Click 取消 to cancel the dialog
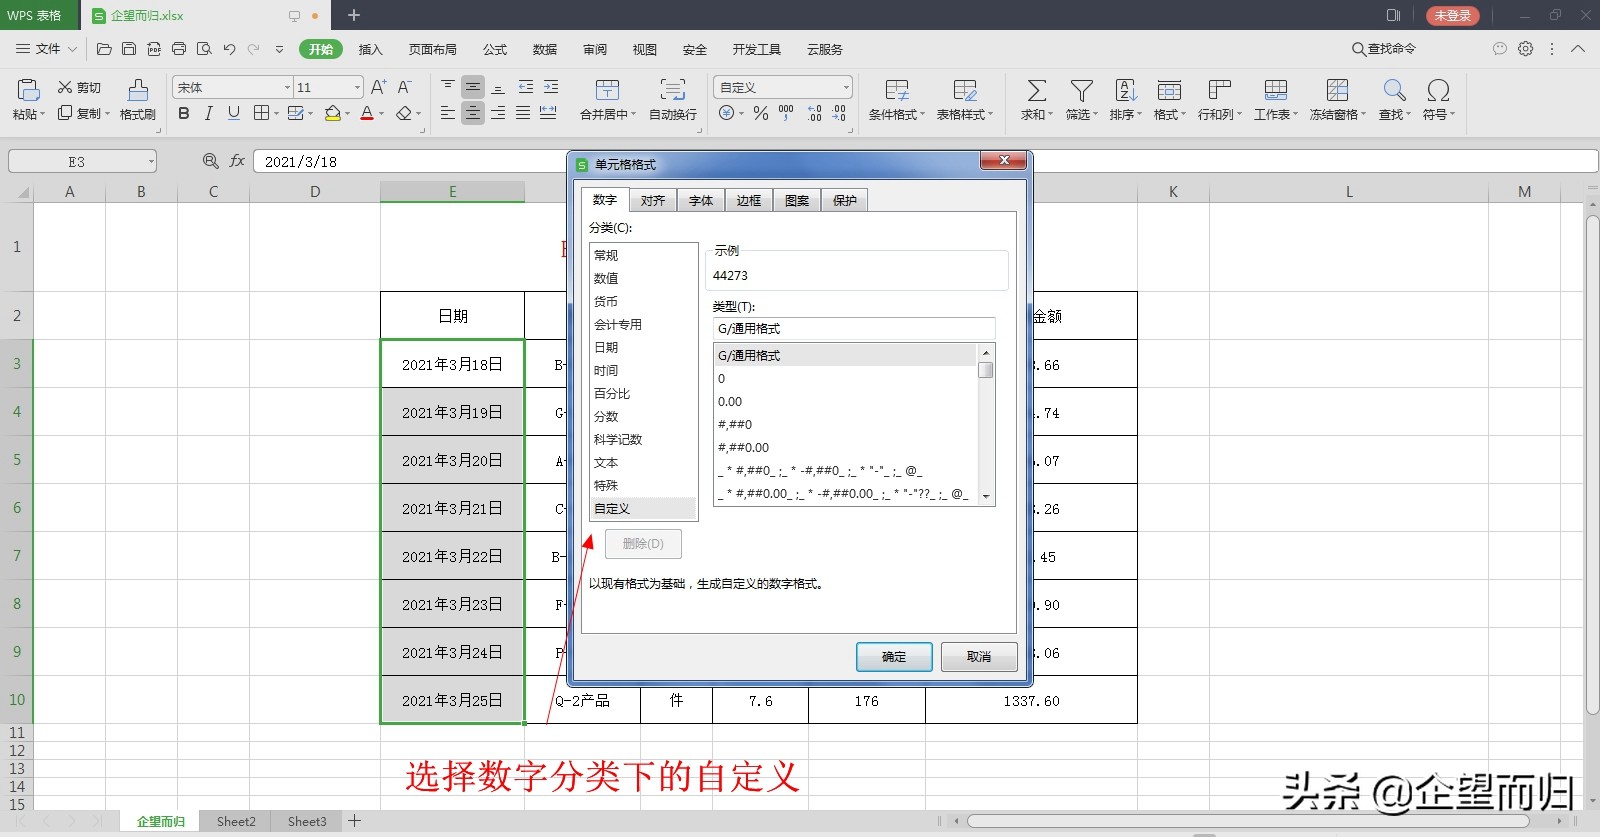 click(979, 657)
